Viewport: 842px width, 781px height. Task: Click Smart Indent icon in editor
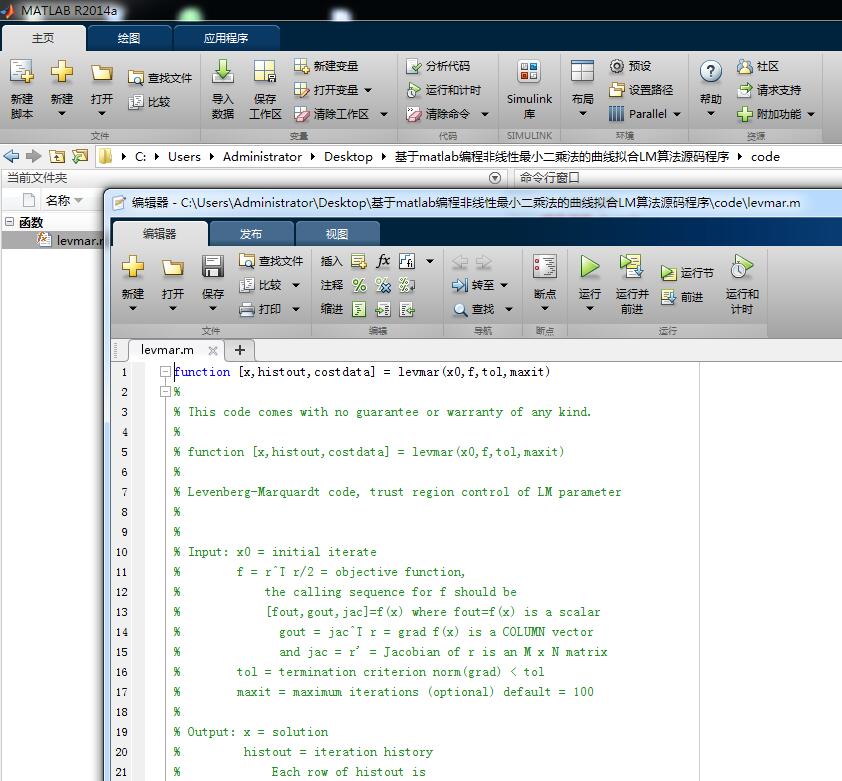359,309
